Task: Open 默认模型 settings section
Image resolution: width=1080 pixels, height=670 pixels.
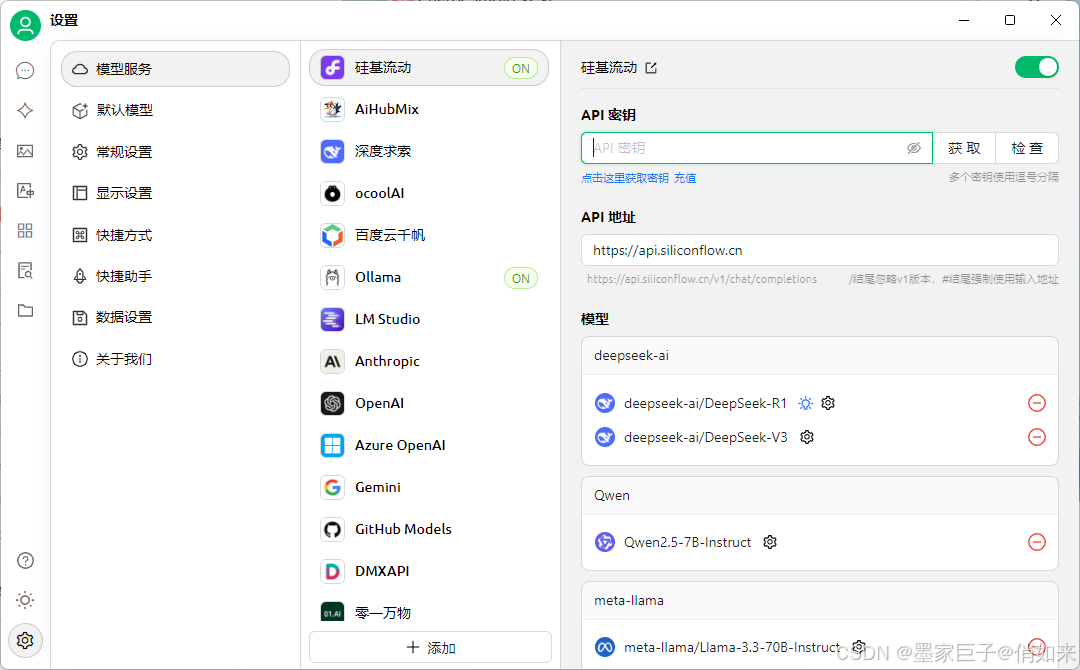Action: point(176,110)
